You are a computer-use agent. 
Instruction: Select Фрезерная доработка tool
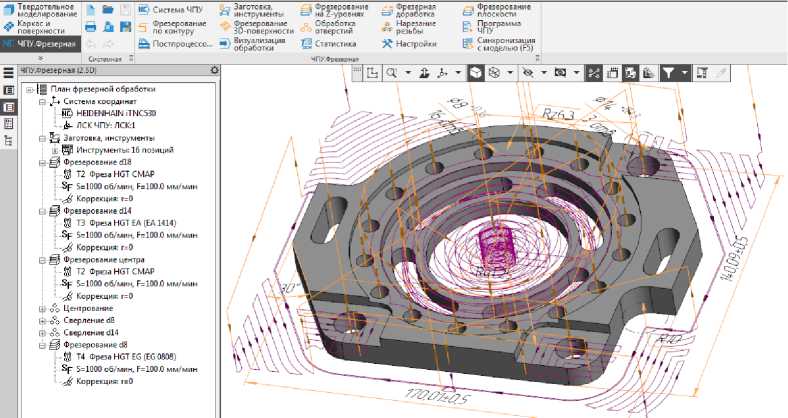[409, 10]
